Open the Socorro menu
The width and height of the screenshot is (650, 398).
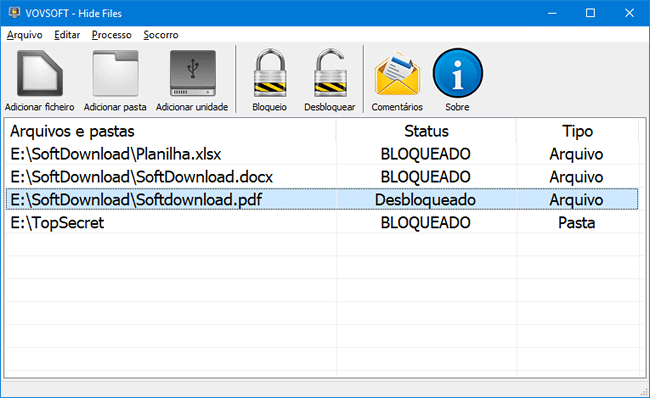pos(161,35)
